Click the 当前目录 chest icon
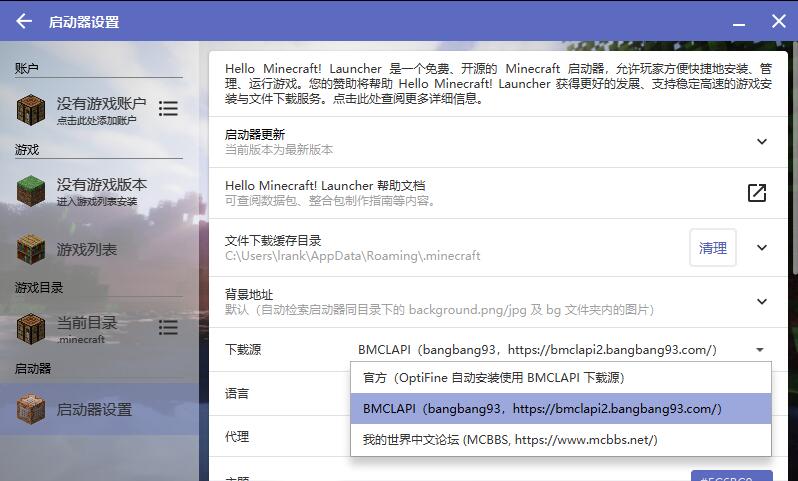798x481 pixels. click(x=31, y=328)
